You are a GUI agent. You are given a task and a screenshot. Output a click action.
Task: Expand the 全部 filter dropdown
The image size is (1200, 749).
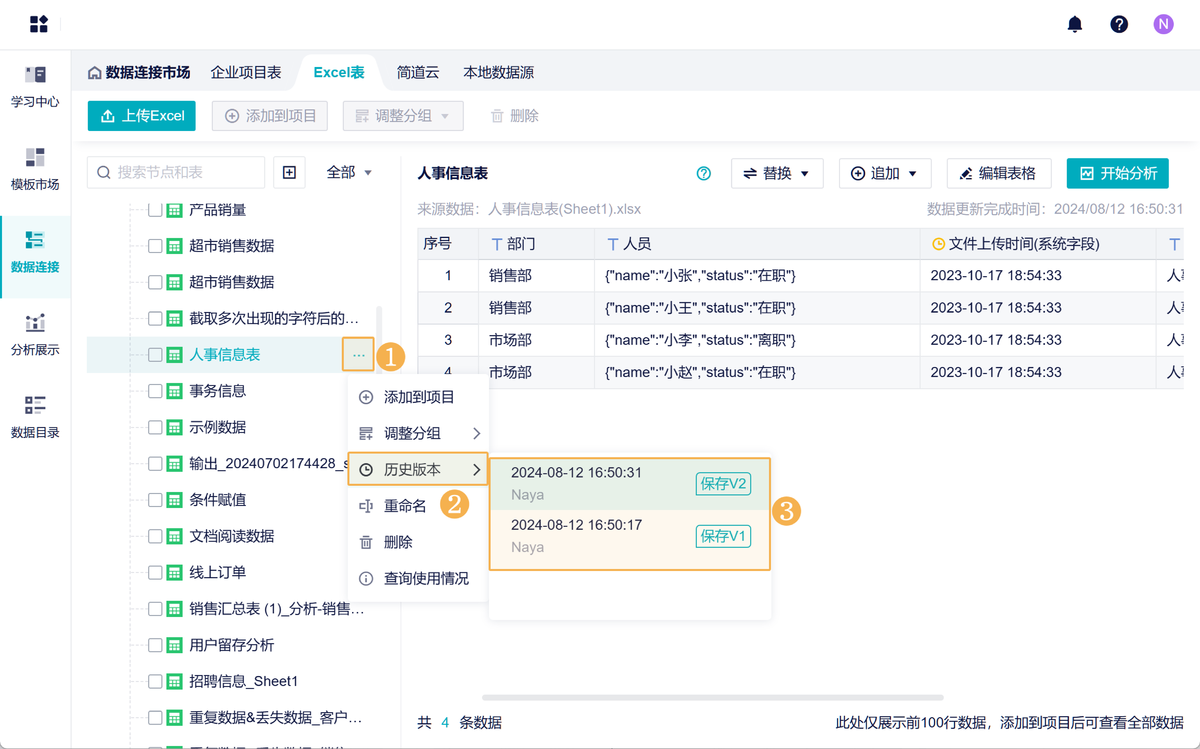coord(349,173)
